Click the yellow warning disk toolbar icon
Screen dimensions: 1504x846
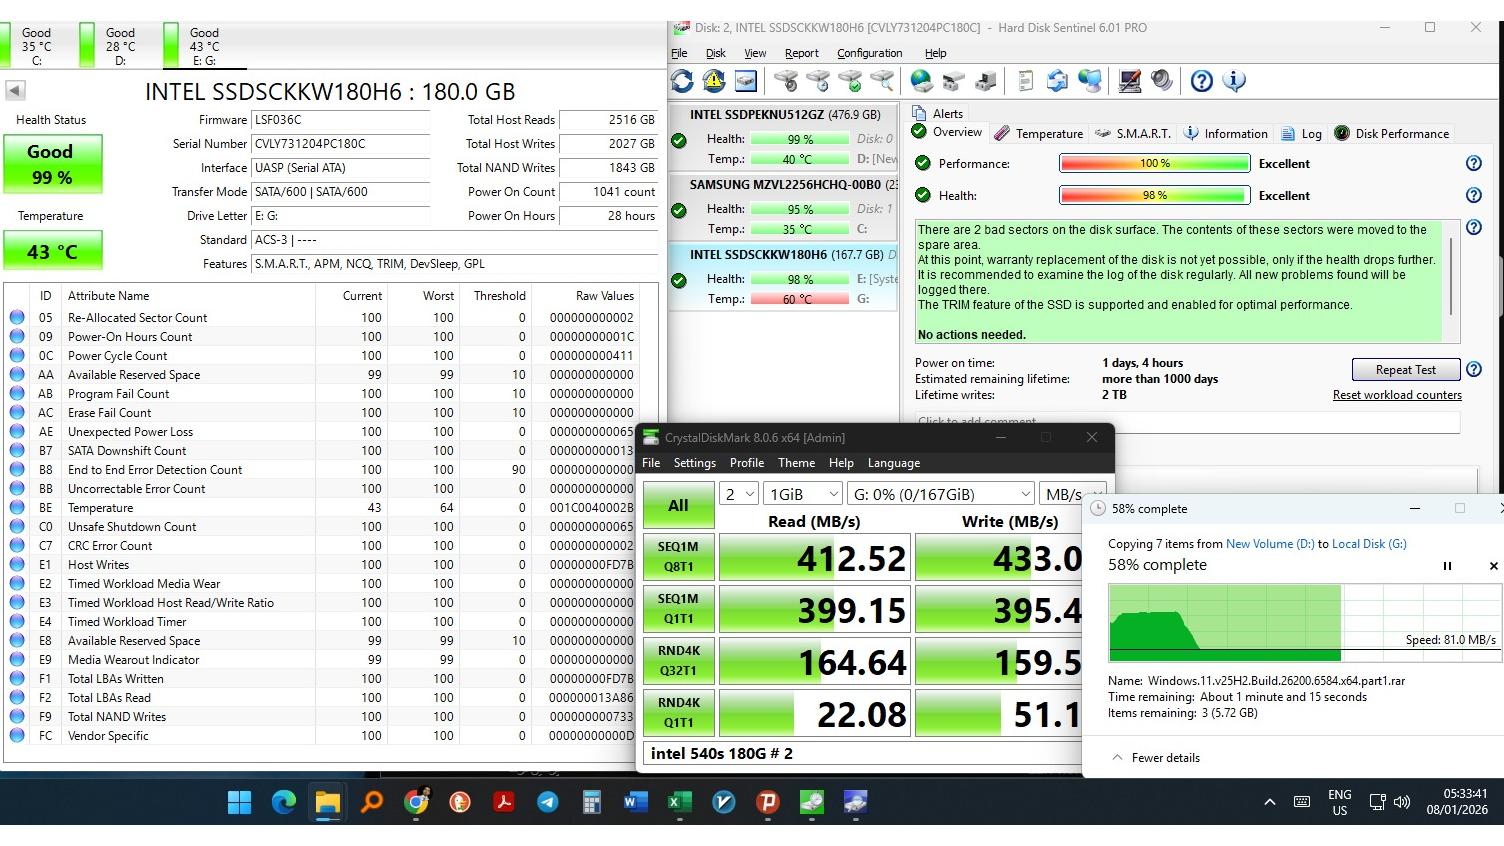714,81
